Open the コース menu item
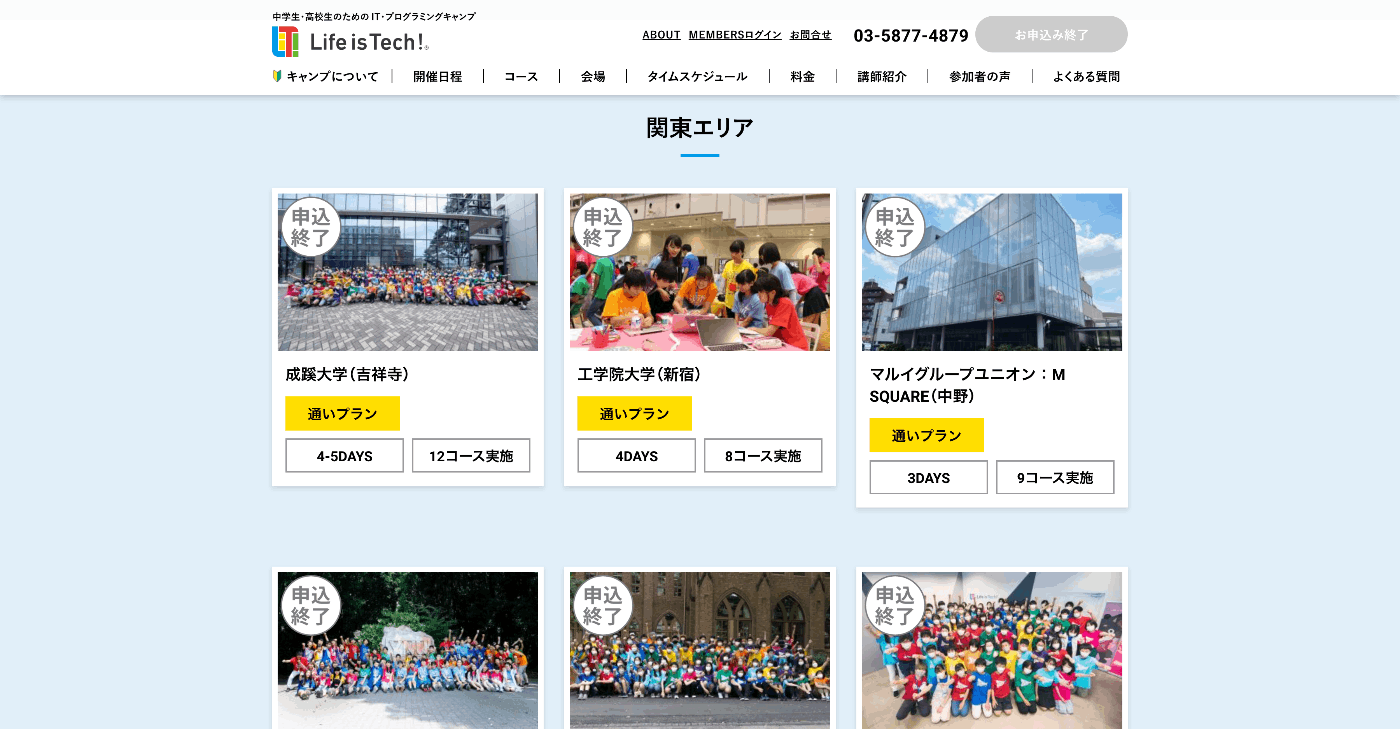The width and height of the screenshot is (1400, 729). (521, 76)
